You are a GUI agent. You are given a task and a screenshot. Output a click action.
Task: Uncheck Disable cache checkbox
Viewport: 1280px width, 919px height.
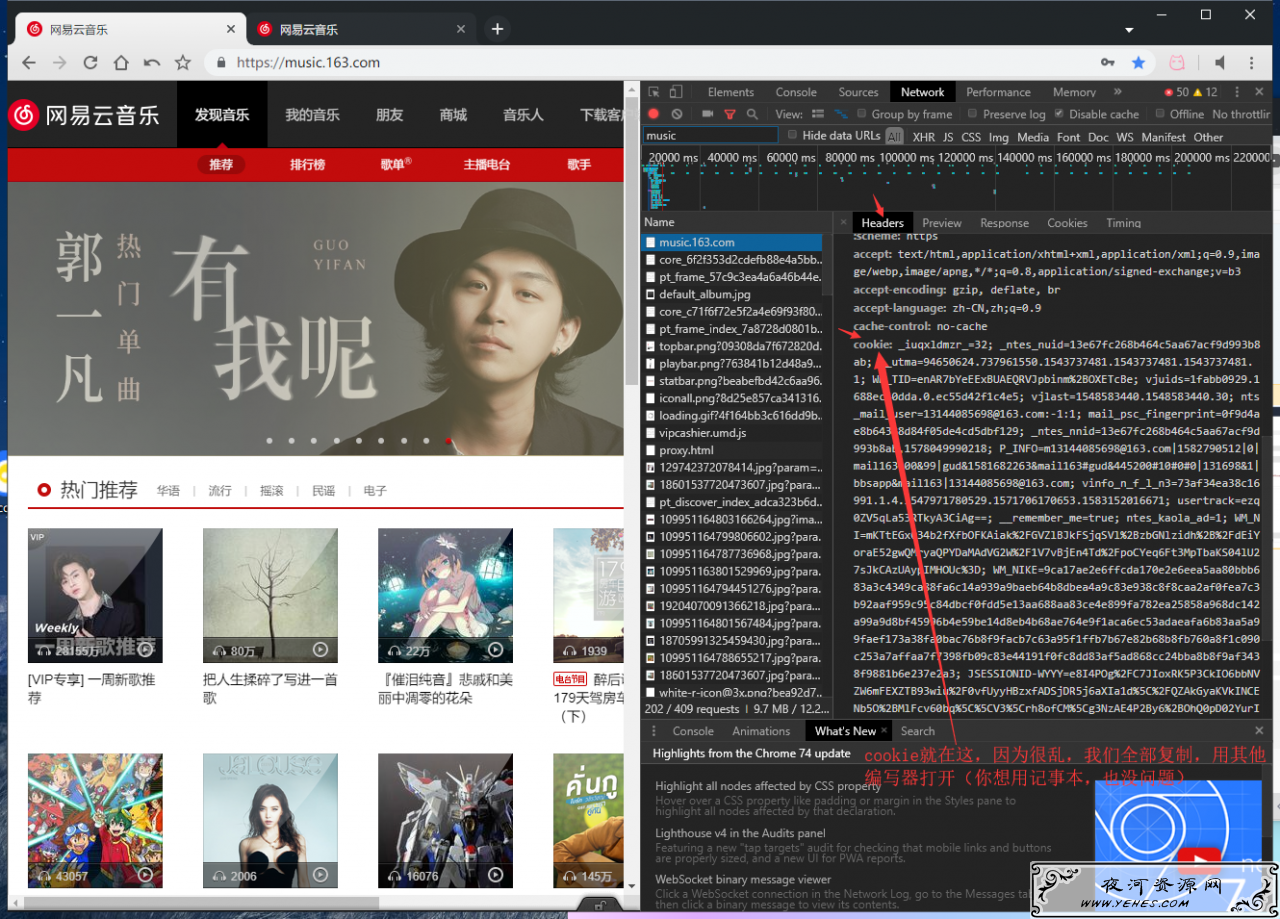pos(1059,114)
